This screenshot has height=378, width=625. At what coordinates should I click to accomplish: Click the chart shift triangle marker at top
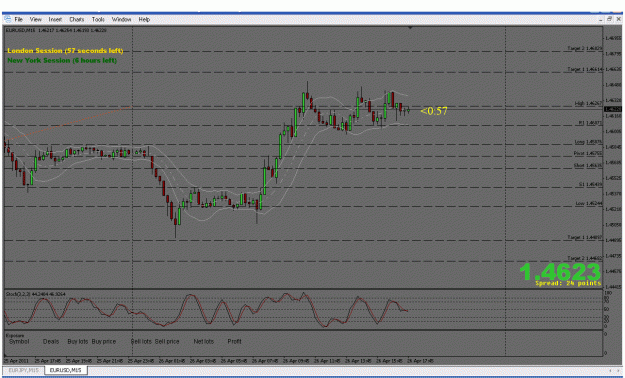pyautogui.click(x=410, y=28)
